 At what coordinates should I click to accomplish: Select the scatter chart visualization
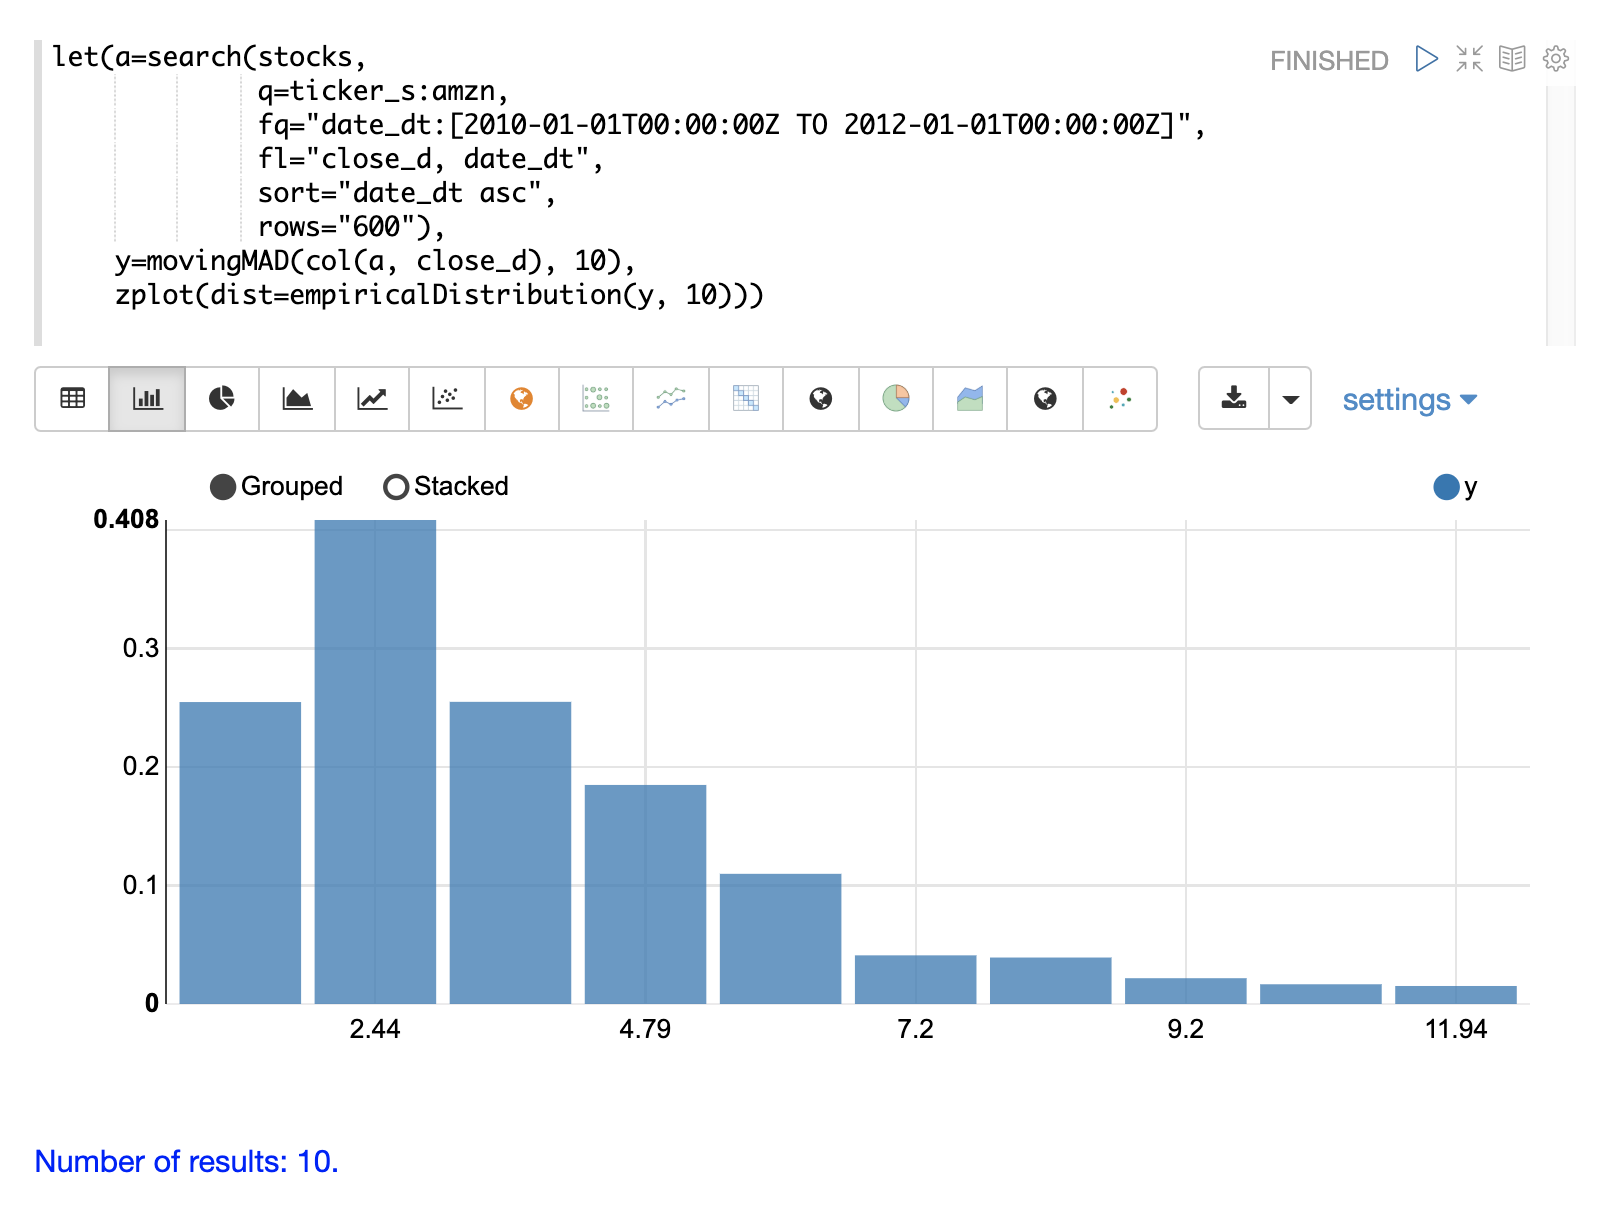tap(447, 399)
